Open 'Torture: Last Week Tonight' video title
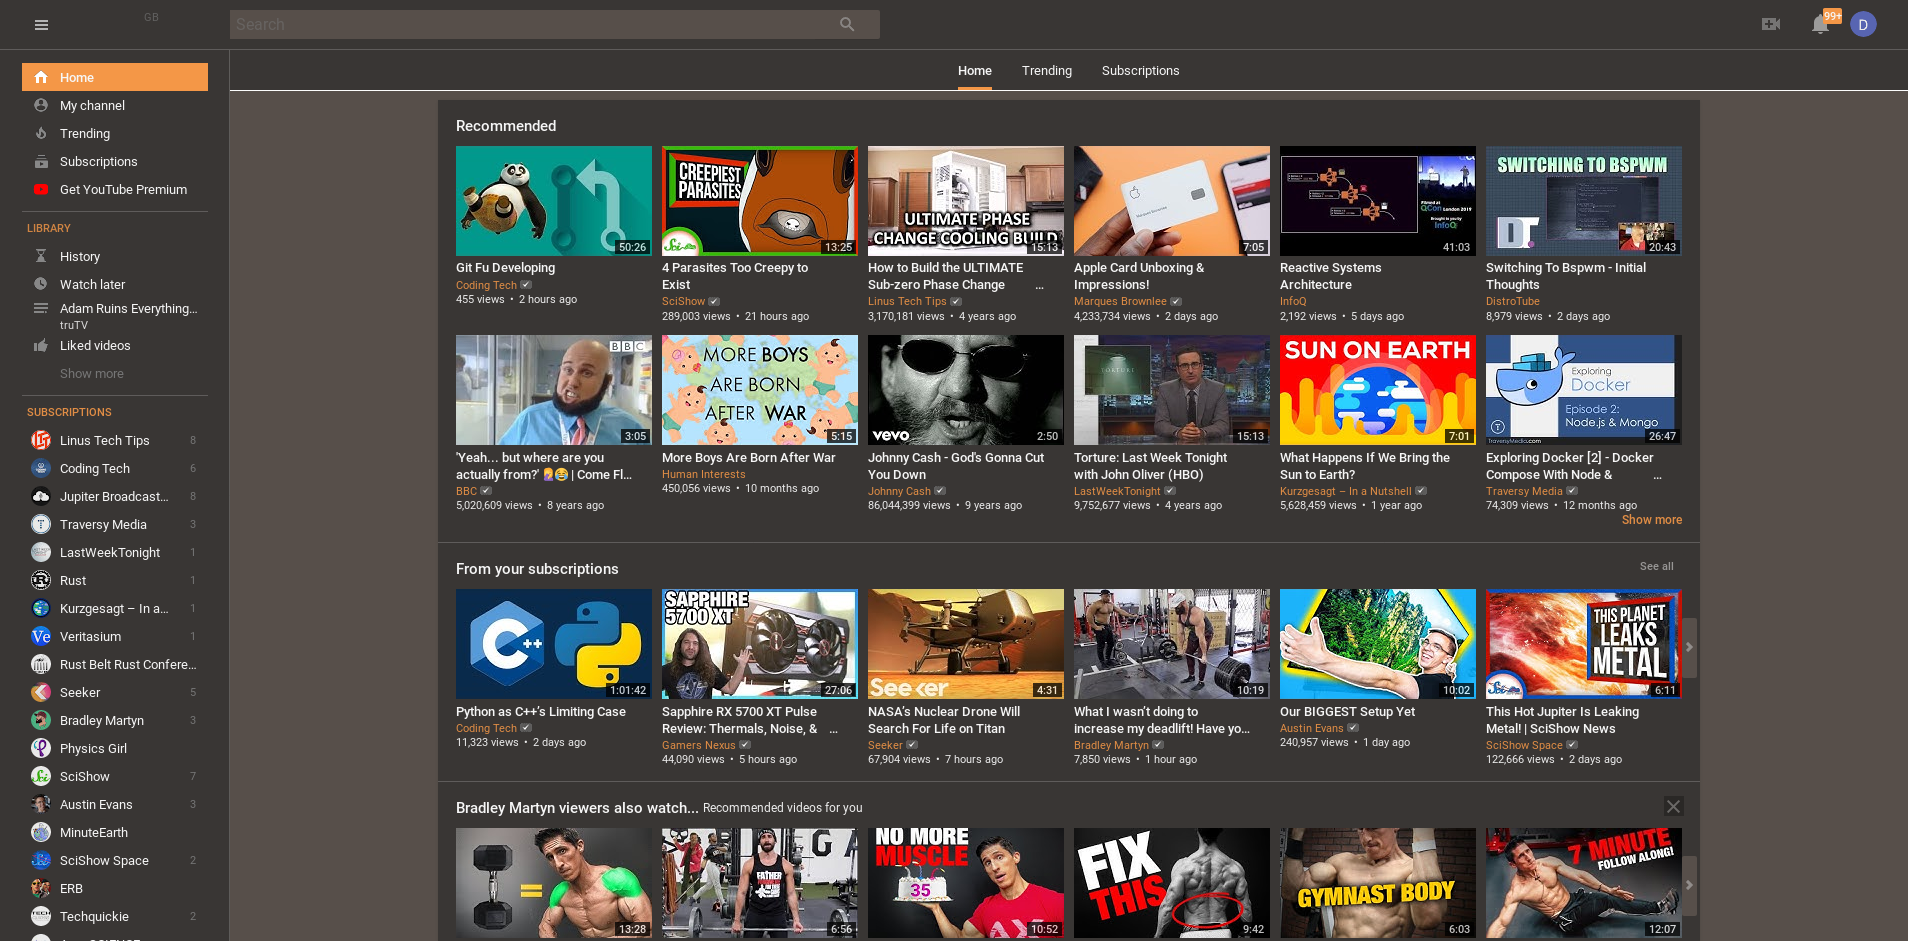 (1150, 466)
